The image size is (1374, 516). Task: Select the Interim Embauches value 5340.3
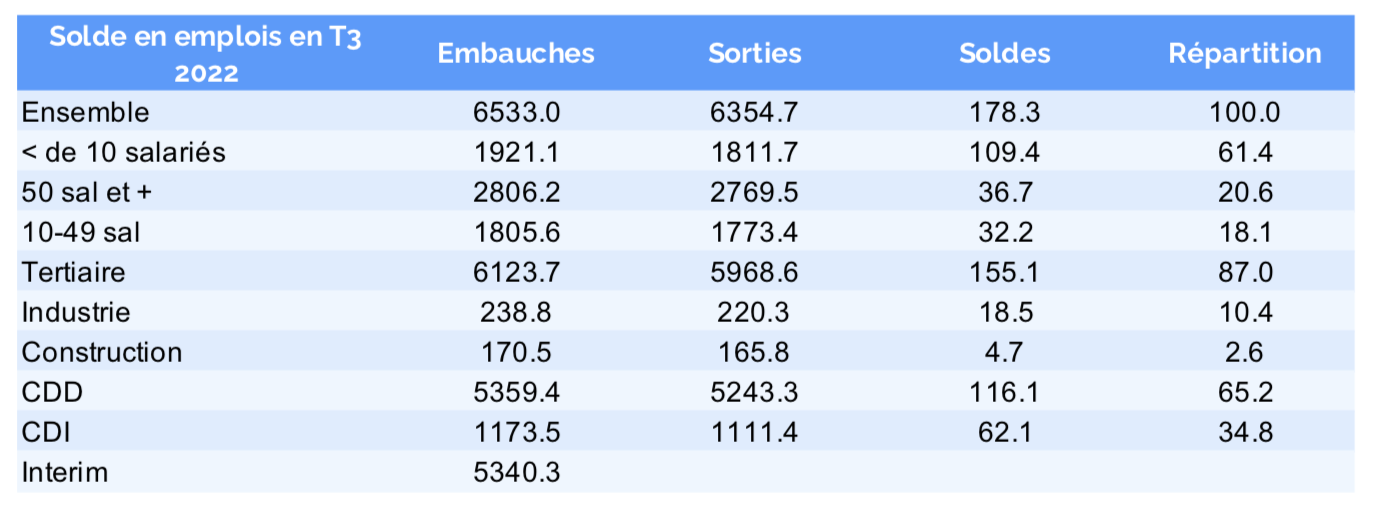point(516,472)
